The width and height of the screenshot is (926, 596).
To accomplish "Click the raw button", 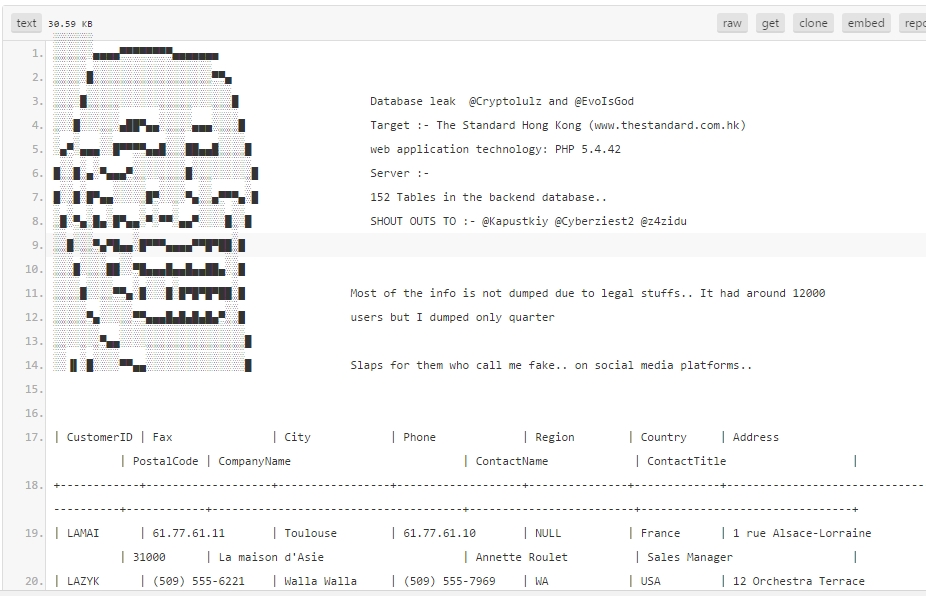I will pos(732,23).
